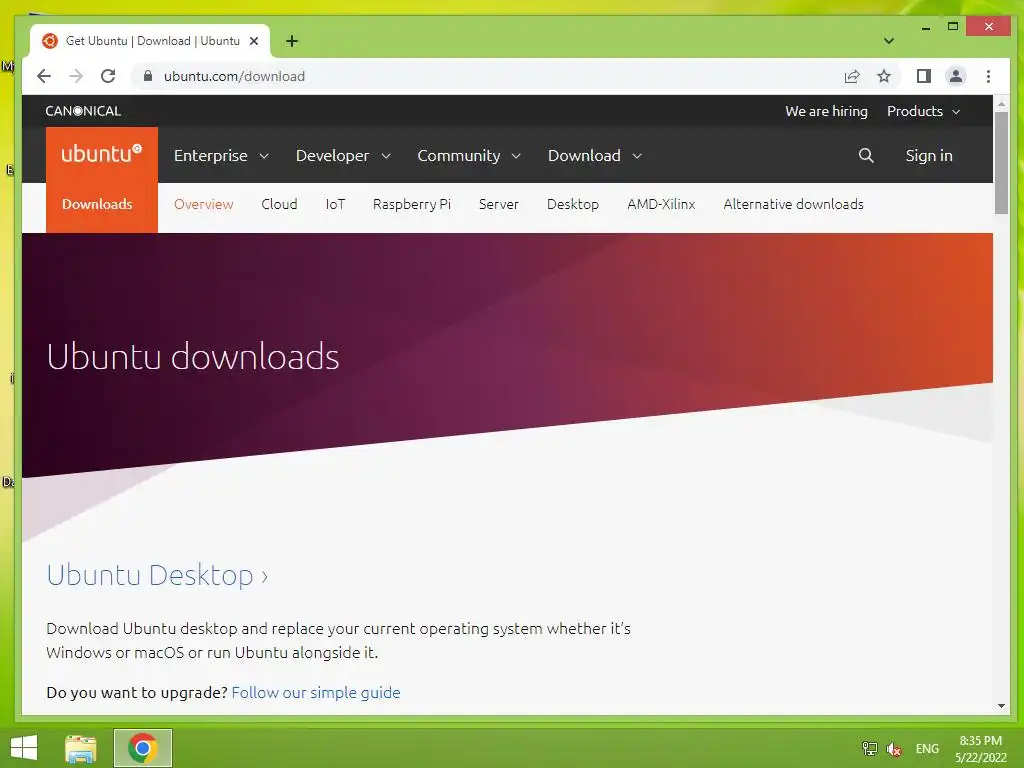Open File Explorer from the taskbar
1024x768 pixels.
81,748
